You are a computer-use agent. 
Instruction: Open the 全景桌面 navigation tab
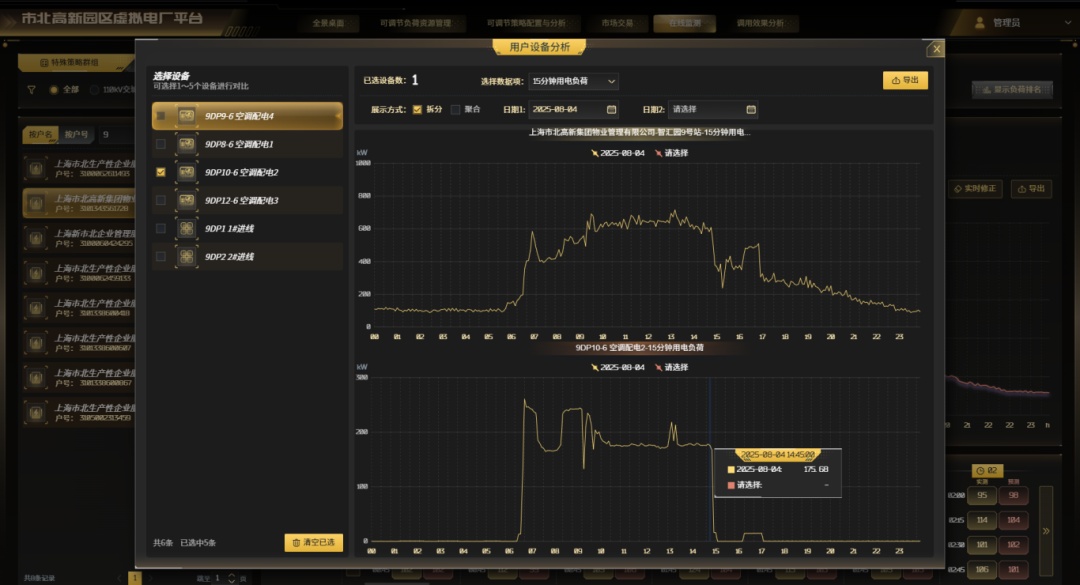pos(328,23)
